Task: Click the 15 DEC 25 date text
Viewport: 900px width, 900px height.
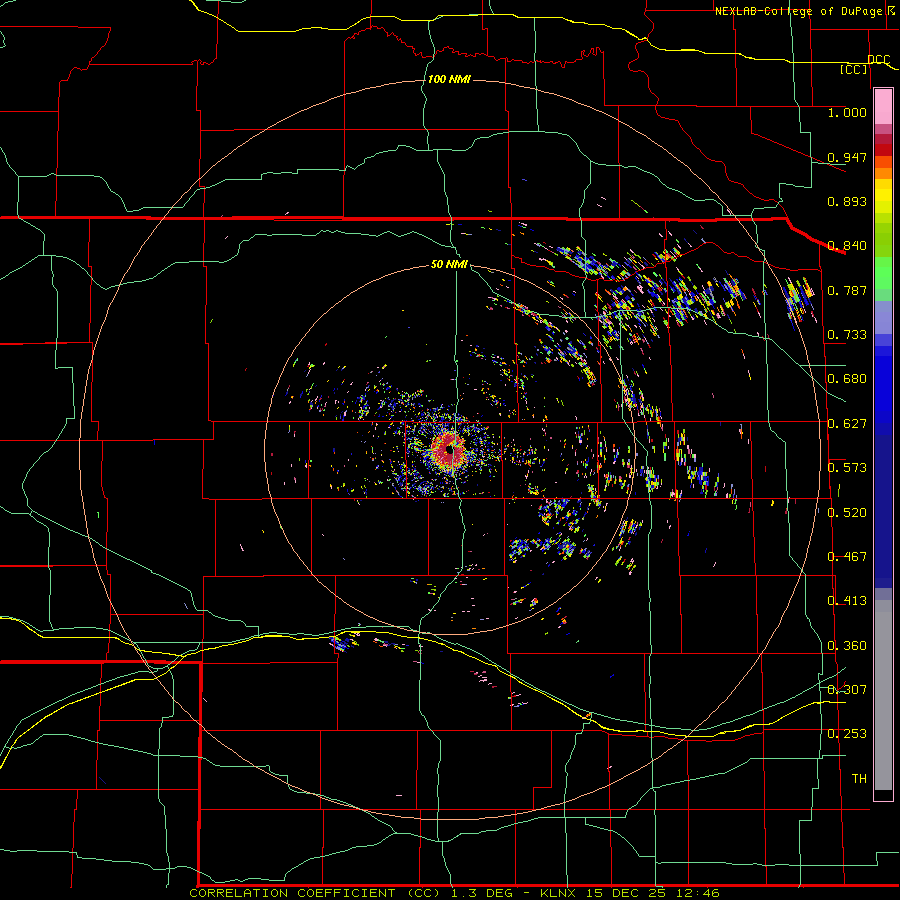Action: 626,893
